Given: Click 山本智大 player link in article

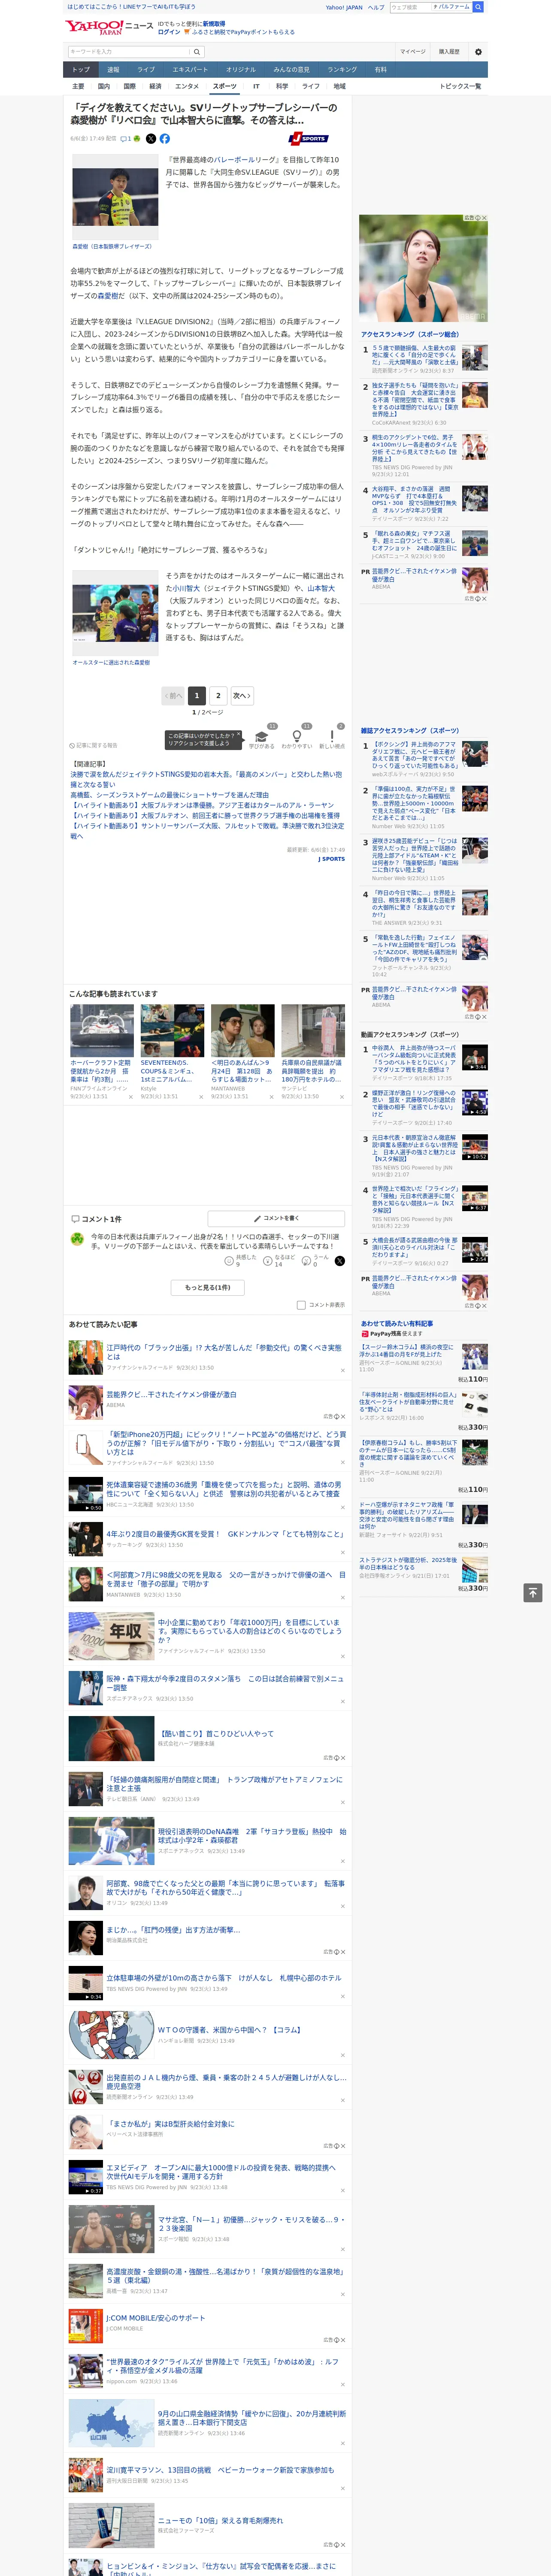Looking at the screenshot, I should pos(321,589).
